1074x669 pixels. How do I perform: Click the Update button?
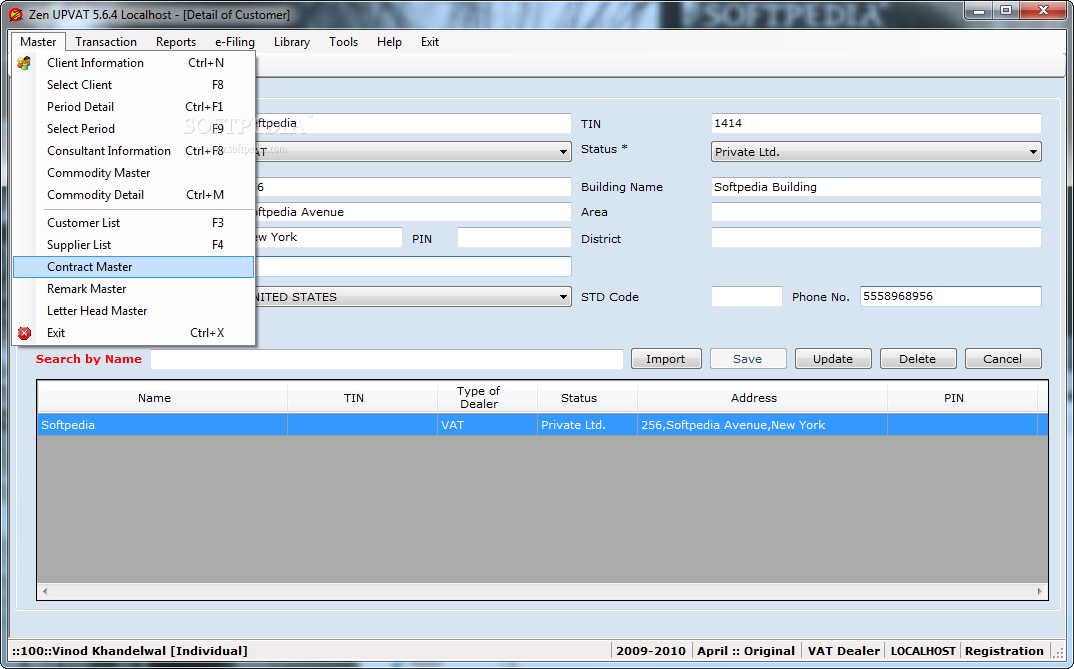(x=833, y=359)
